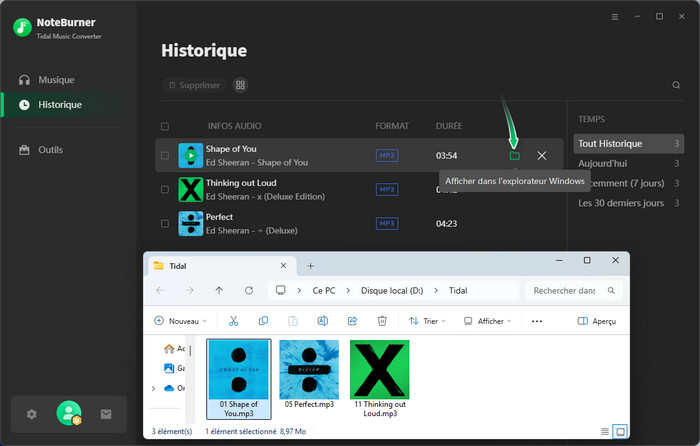The width and height of the screenshot is (700, 446).
Task: Toggle the select-all checkbox in the header
Action: coord(165,127)
